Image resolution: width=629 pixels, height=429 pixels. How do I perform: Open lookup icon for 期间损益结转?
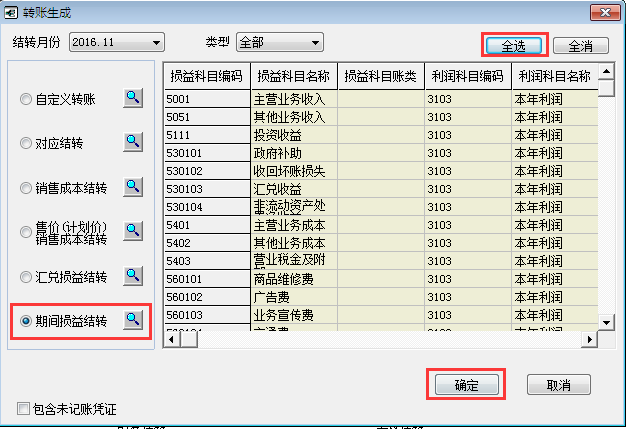click(x=133, y=320)
